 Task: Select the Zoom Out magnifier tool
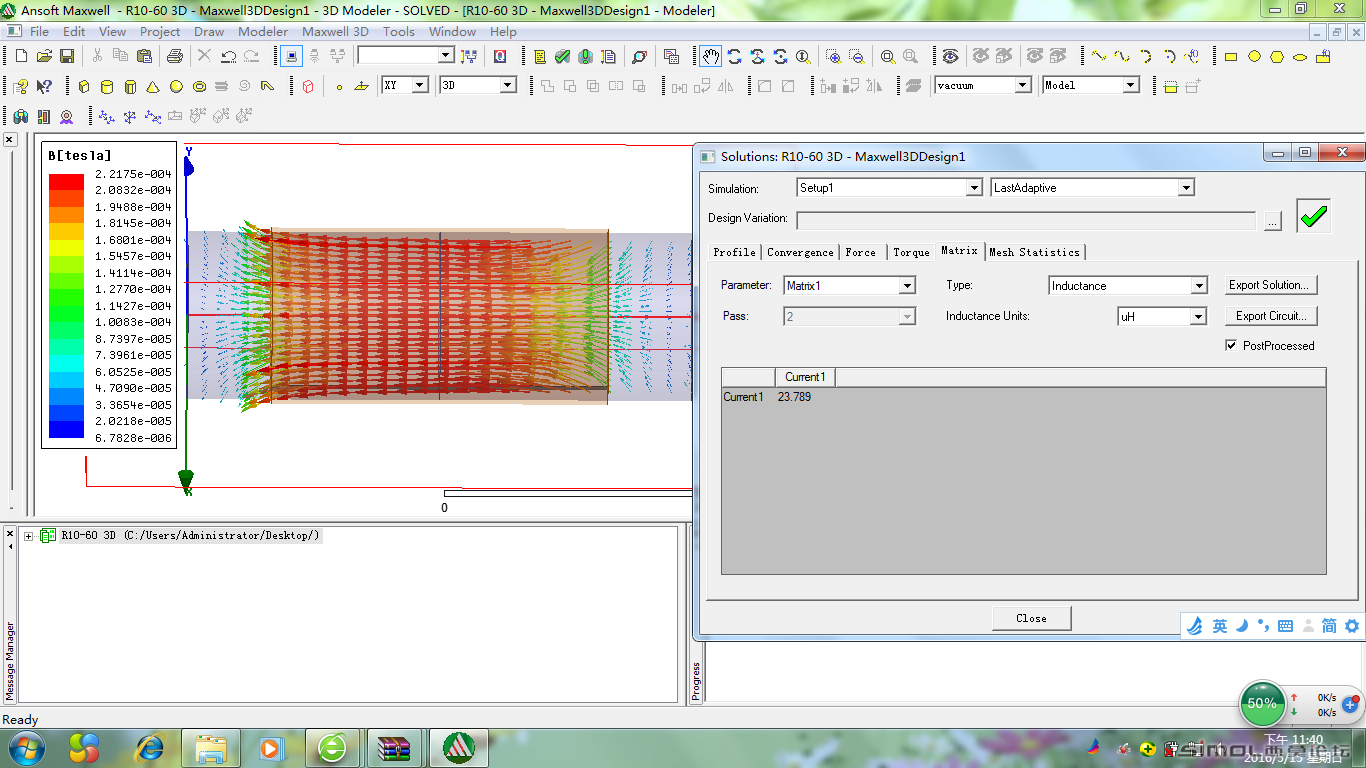click(x=856, y=56)
